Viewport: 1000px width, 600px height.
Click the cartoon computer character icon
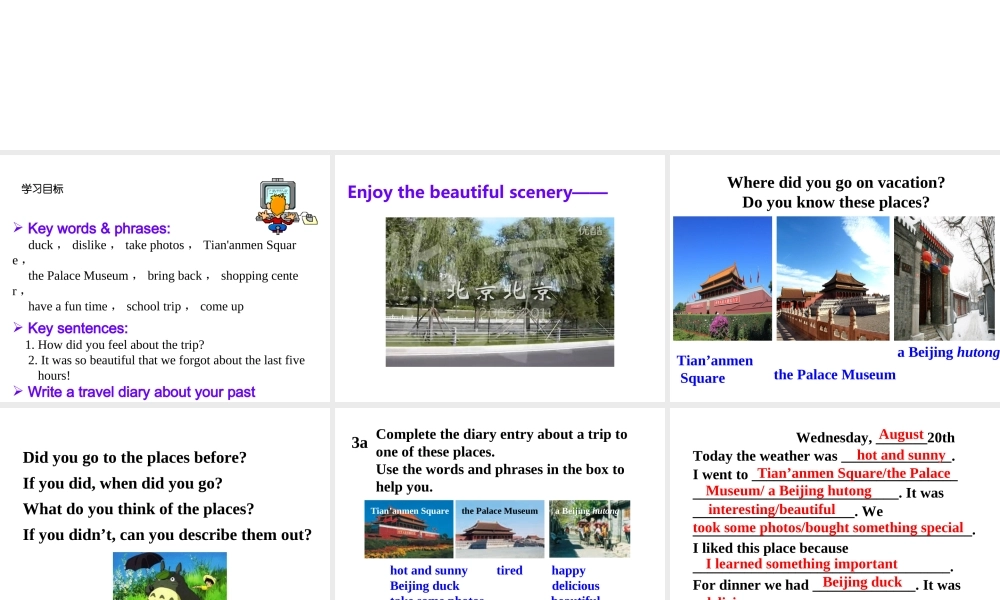coord(286,206)
